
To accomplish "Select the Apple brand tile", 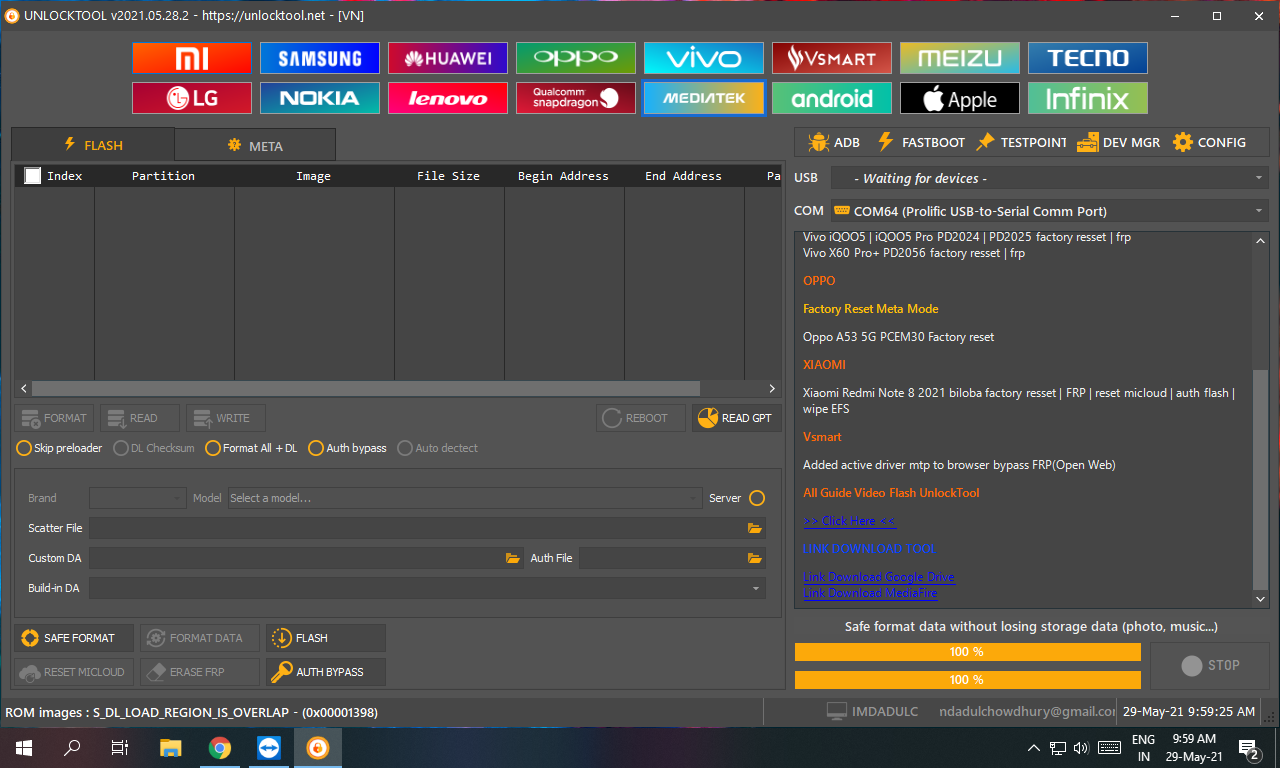I will pos(960,98).
